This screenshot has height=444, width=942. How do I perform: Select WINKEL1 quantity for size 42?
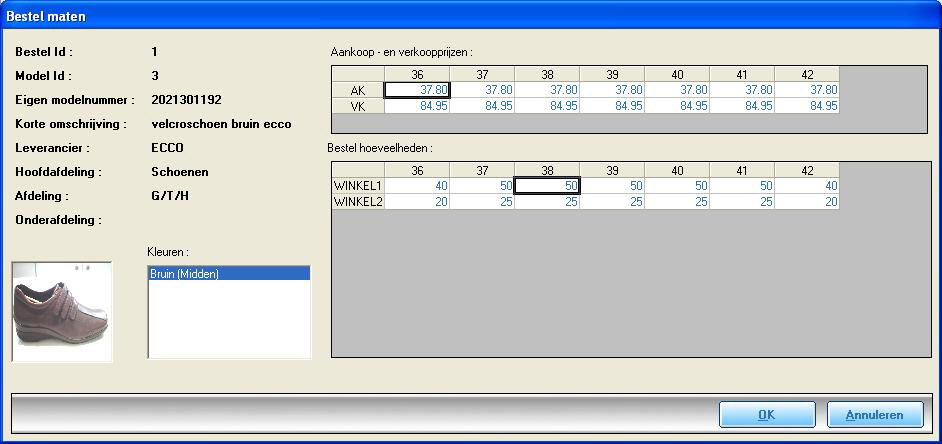pos(806,186)
